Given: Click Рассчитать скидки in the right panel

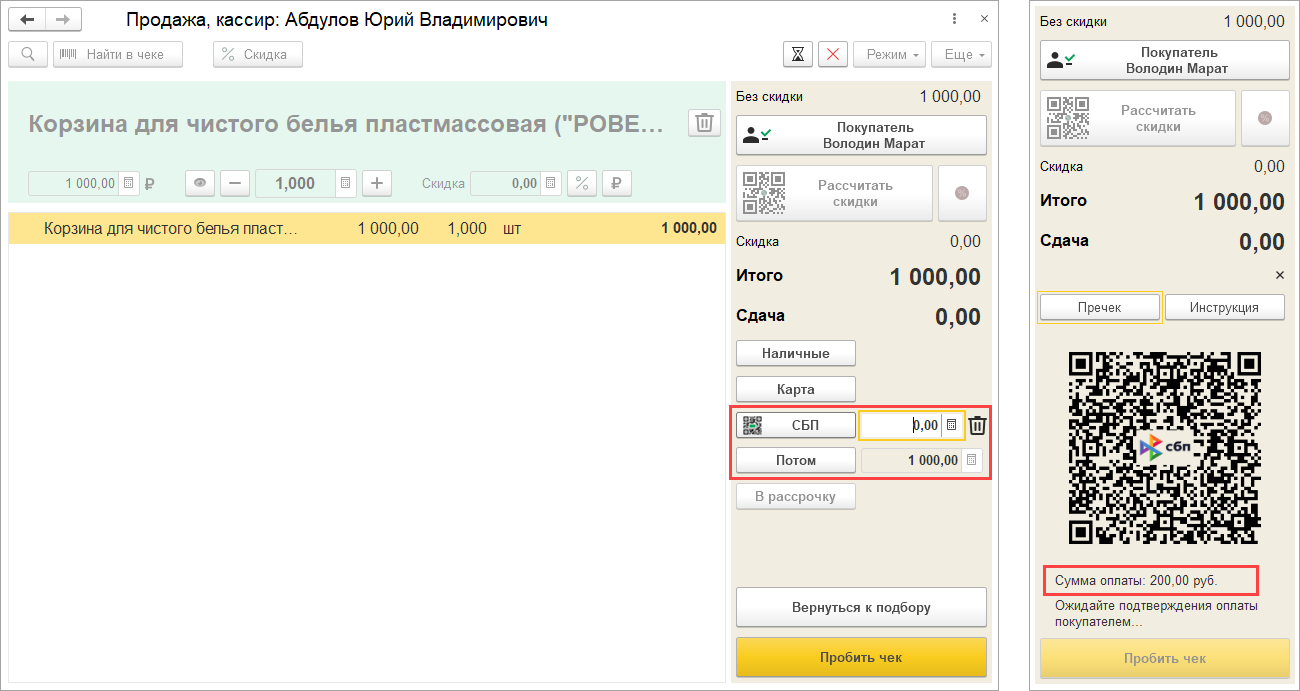Looking at the screenshot, I should [x=1138, y=118].
